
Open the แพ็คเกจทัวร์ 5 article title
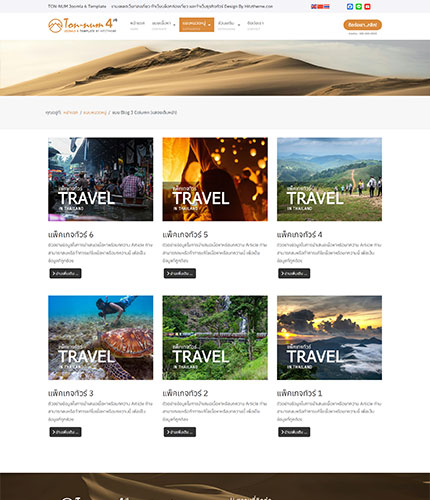[185, 235]
